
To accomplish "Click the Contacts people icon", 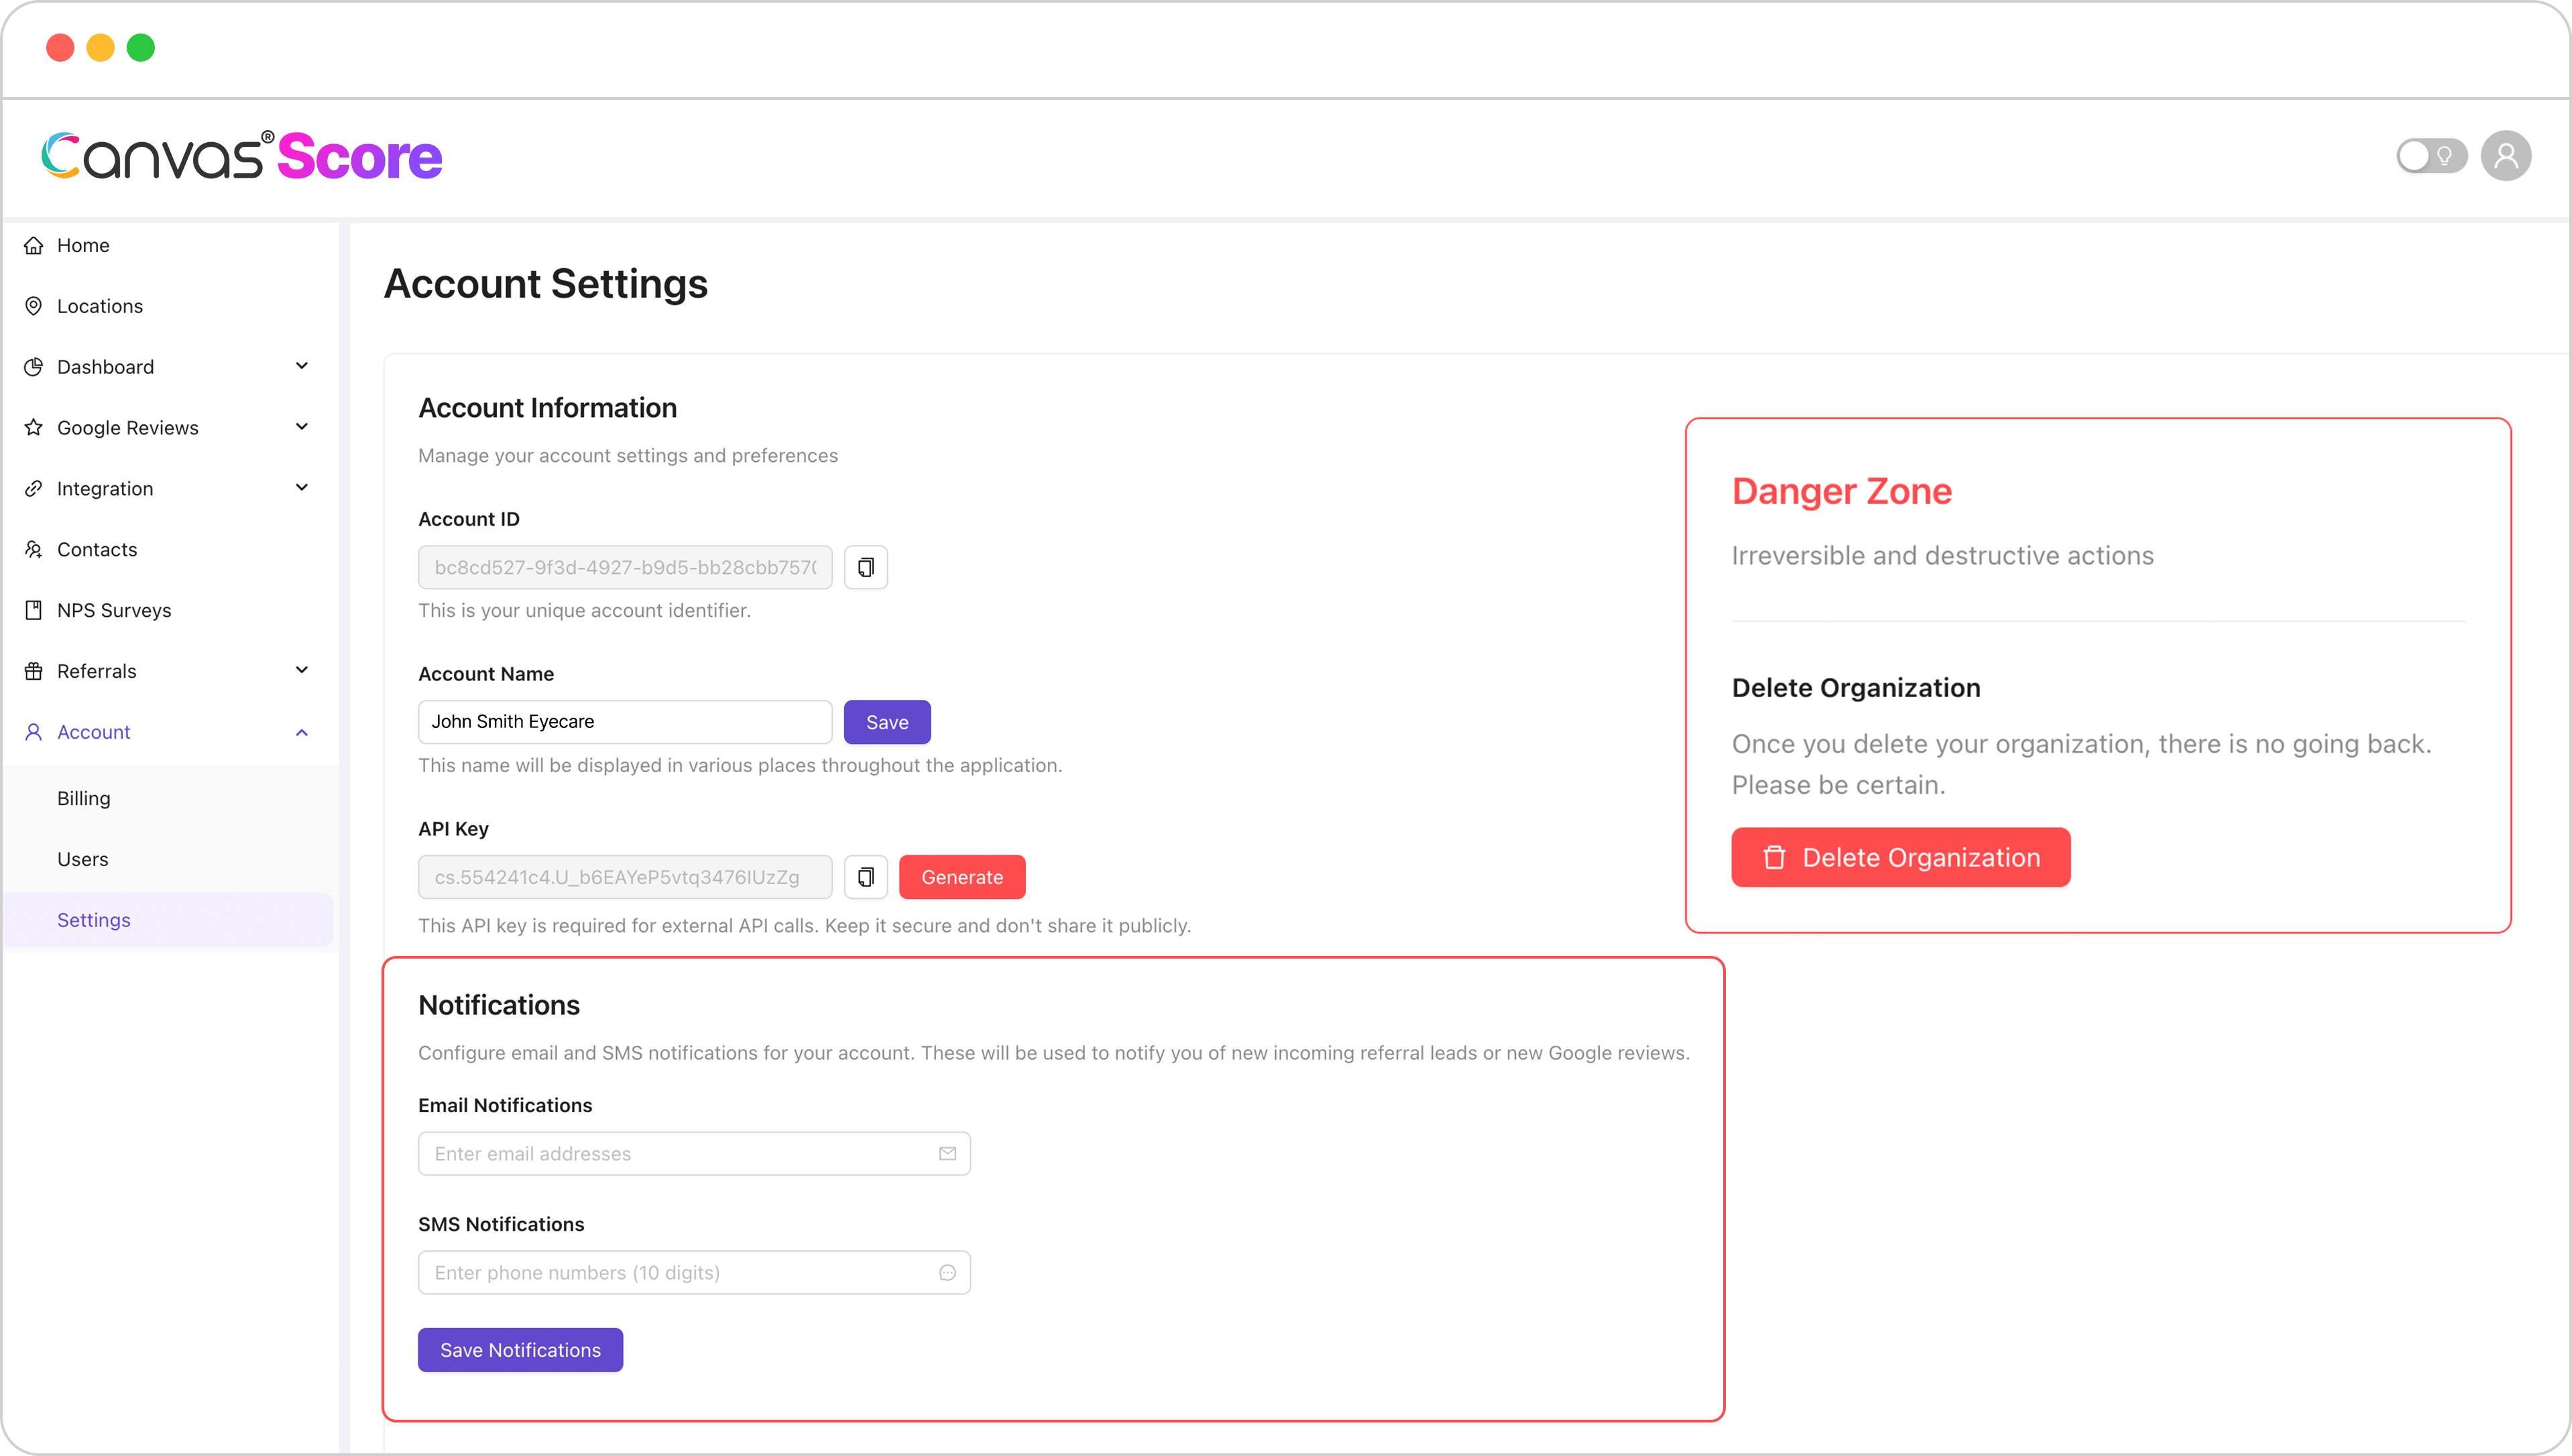I will coord(33,549).
